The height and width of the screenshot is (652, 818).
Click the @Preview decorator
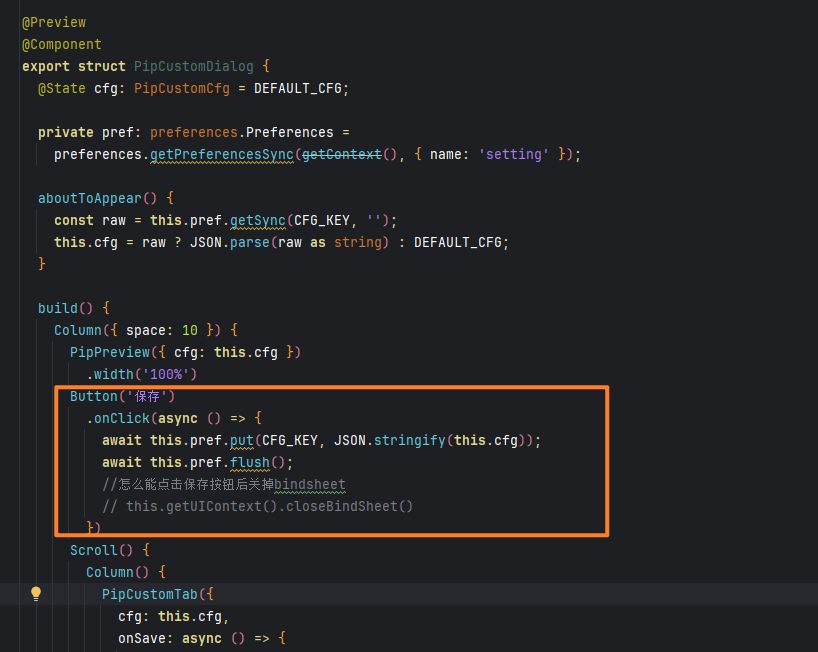point(54,22)
